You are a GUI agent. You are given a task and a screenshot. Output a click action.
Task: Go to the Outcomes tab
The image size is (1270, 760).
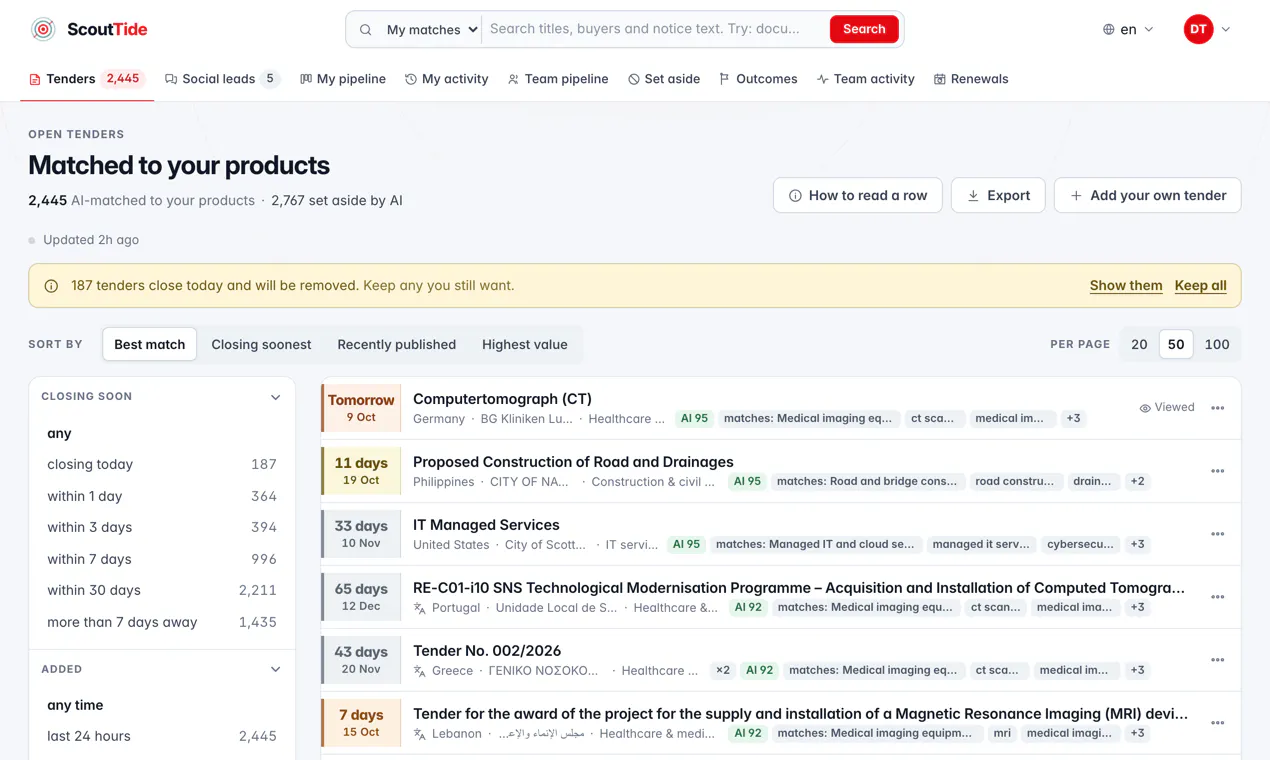pyautogui.click(x=758, y=79)
